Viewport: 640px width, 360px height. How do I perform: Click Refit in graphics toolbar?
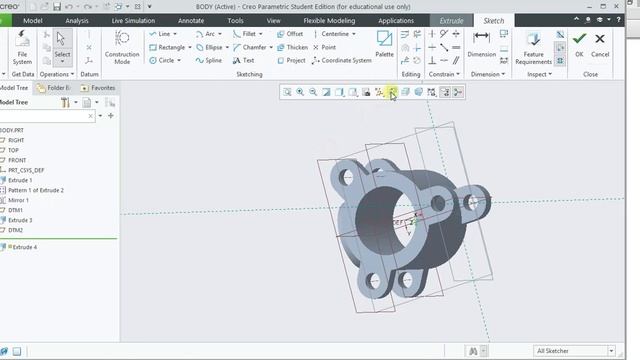[x=287, y=92]
